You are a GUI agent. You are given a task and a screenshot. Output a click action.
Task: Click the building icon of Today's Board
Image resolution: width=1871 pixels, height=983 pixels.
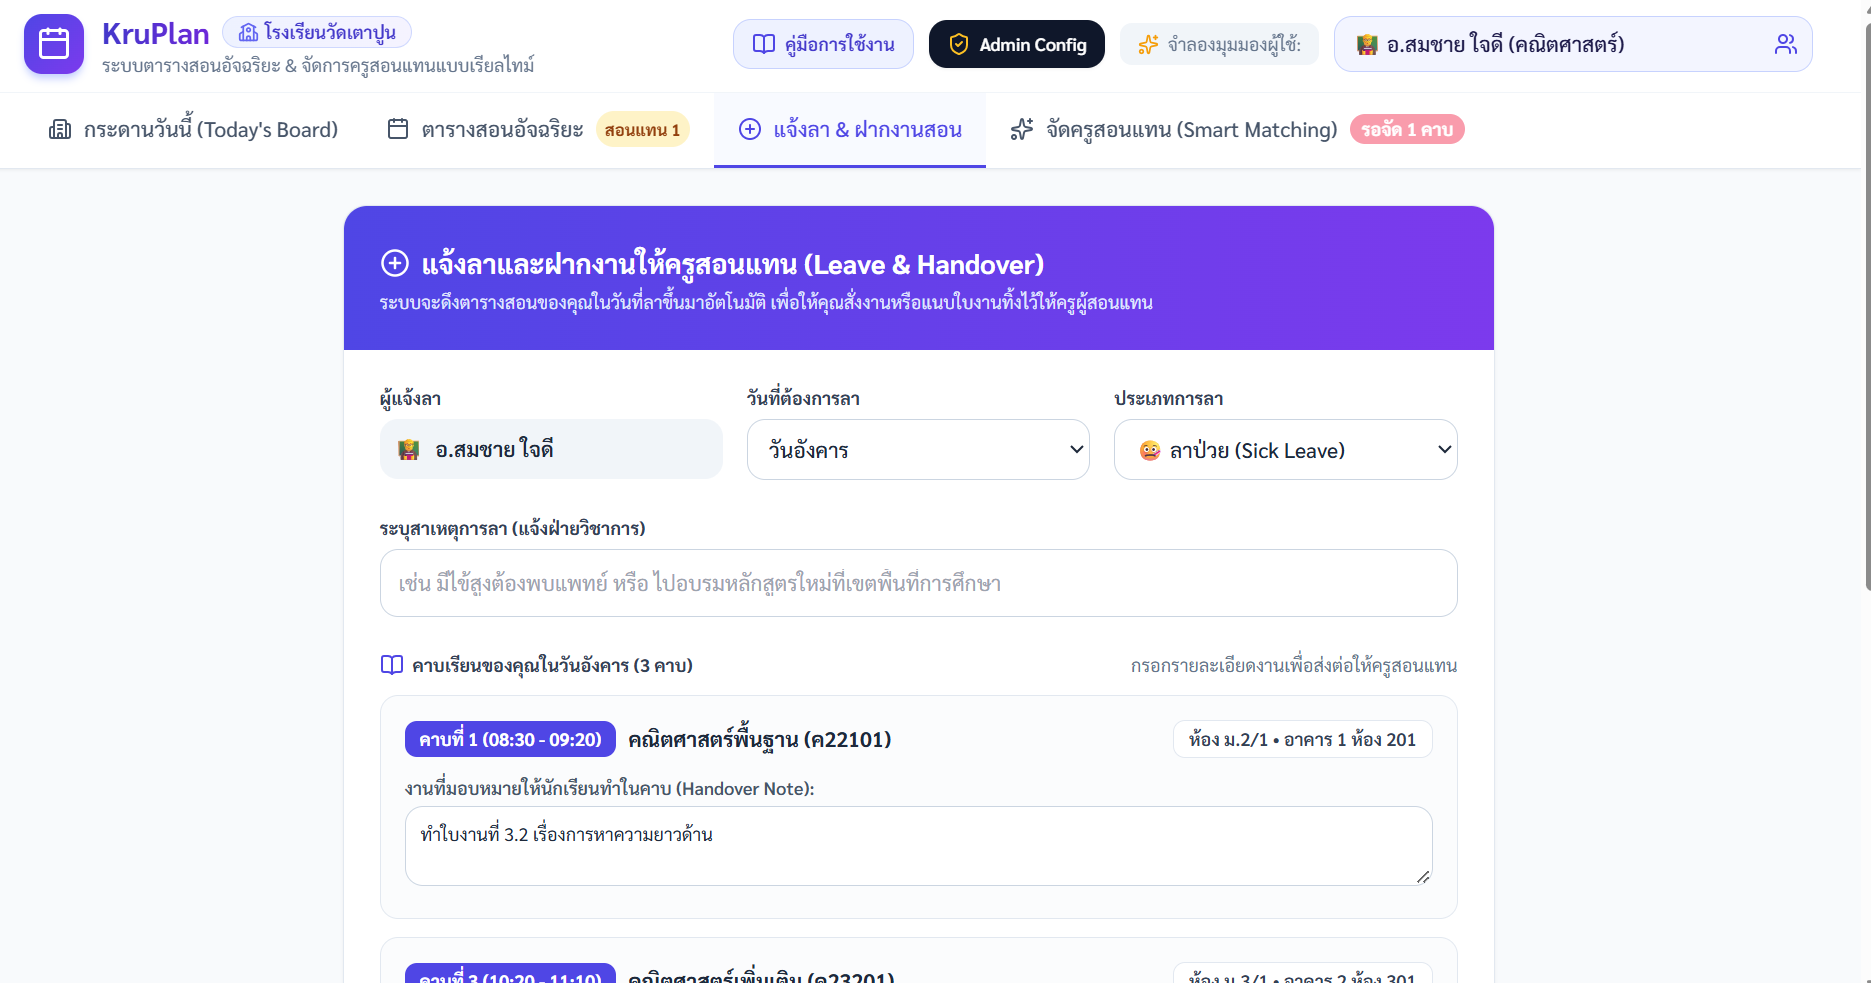(x=60, y=129)
